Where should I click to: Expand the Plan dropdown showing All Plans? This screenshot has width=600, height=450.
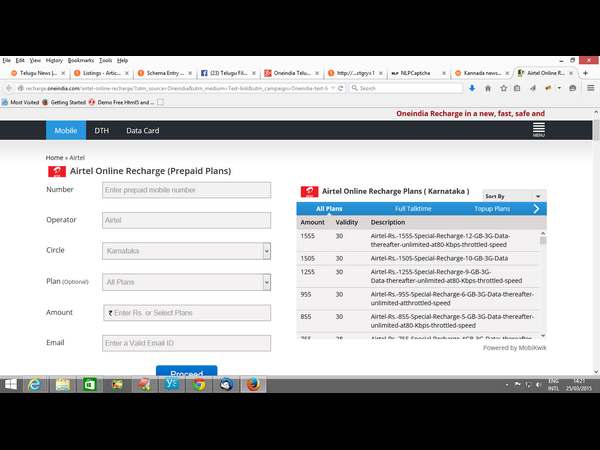266,283
